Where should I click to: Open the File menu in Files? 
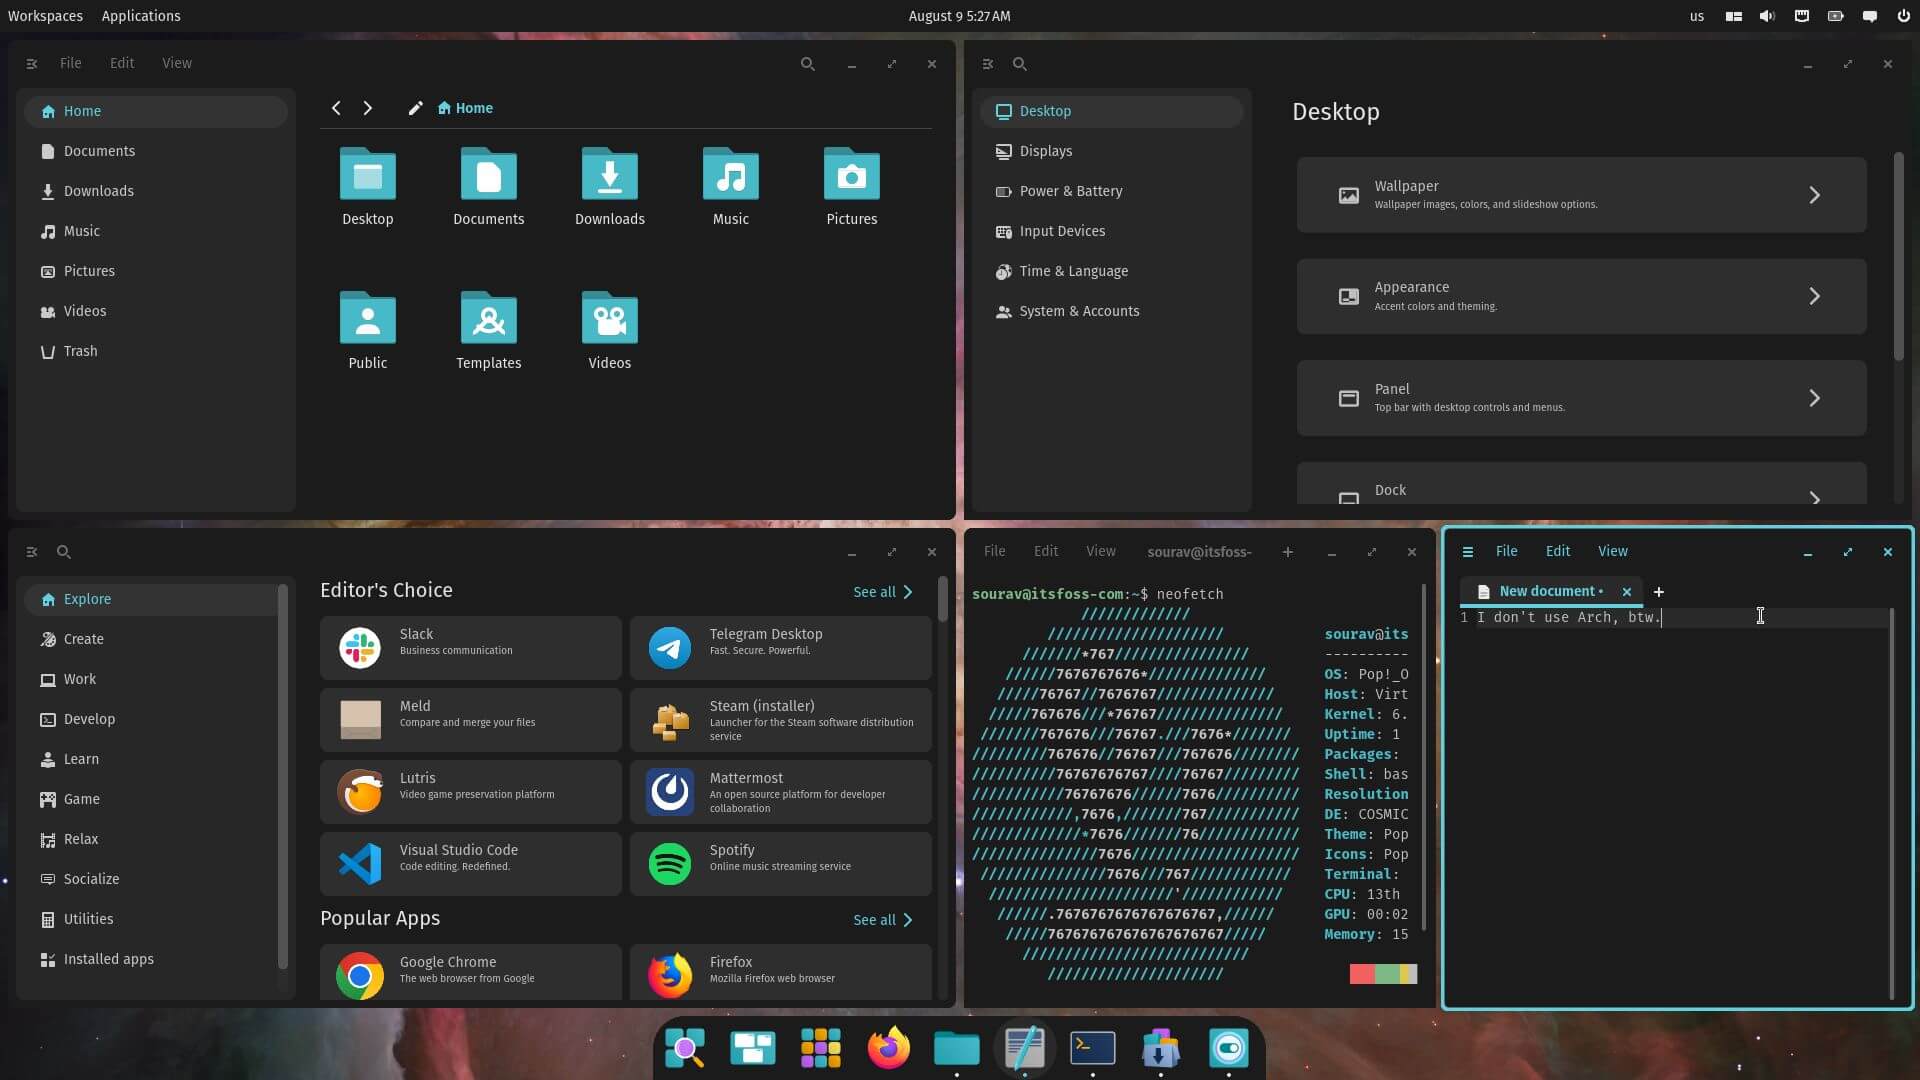click(70, 63)
